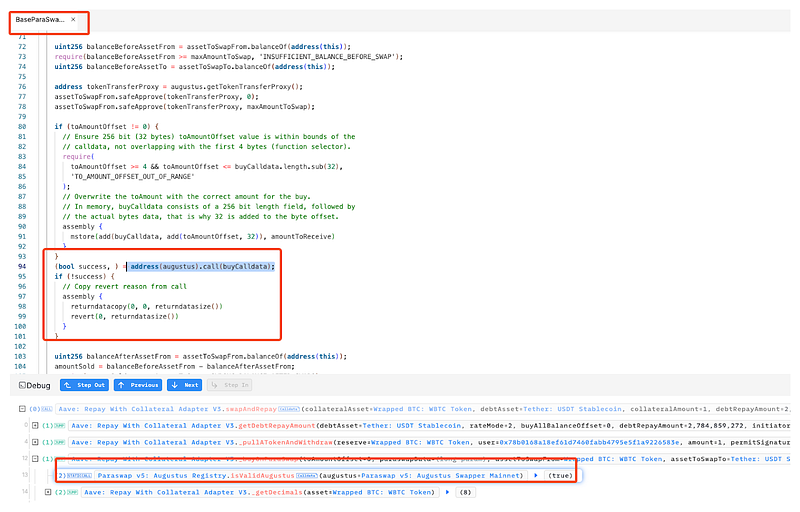Show isValidAugustus return value arrow
The height and width of the screenshot is (512, 800).
533,475
